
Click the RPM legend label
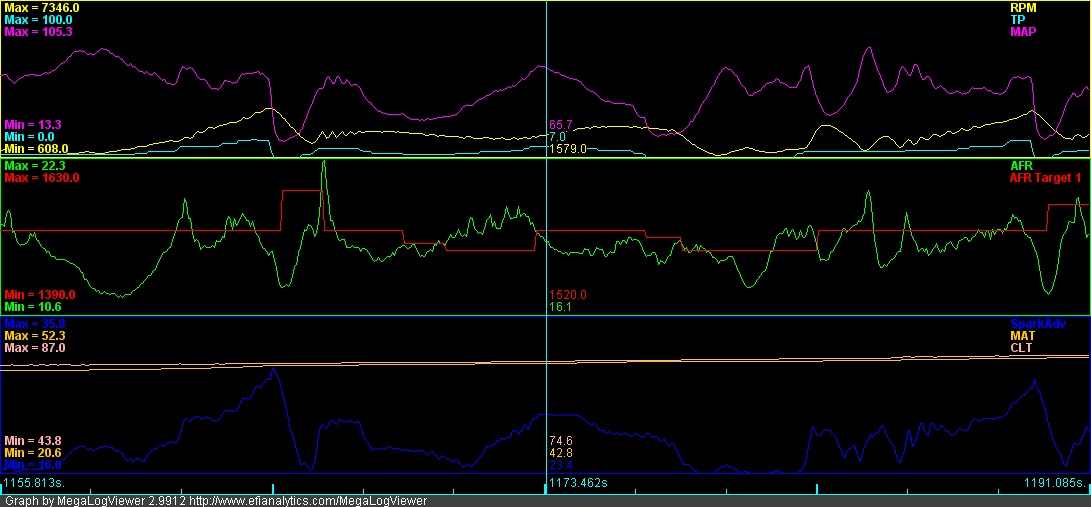(x=1022, y=8)
